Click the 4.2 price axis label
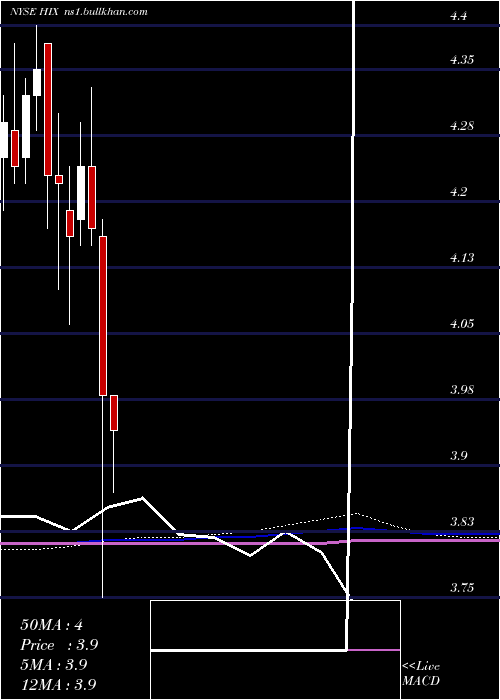 (459, 192)
